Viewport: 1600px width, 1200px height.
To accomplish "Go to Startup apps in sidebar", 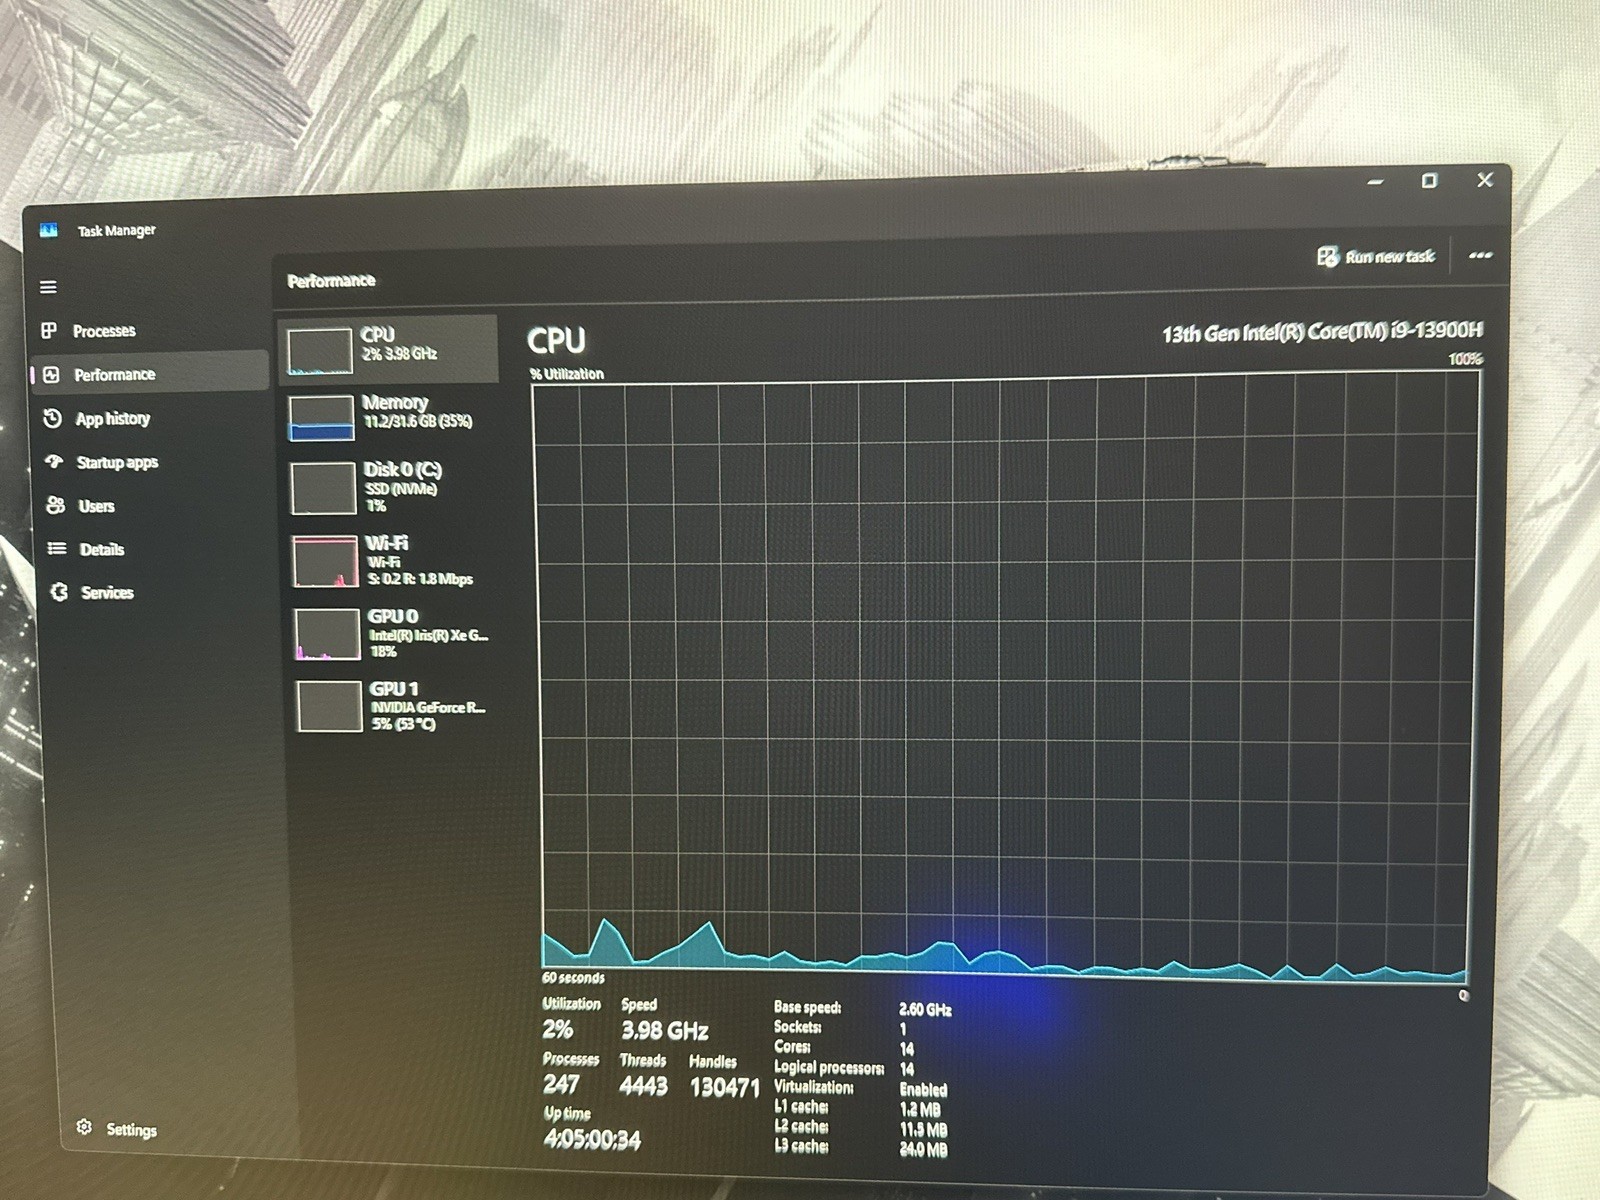I will pyautogui.click(x=117, y=462).
